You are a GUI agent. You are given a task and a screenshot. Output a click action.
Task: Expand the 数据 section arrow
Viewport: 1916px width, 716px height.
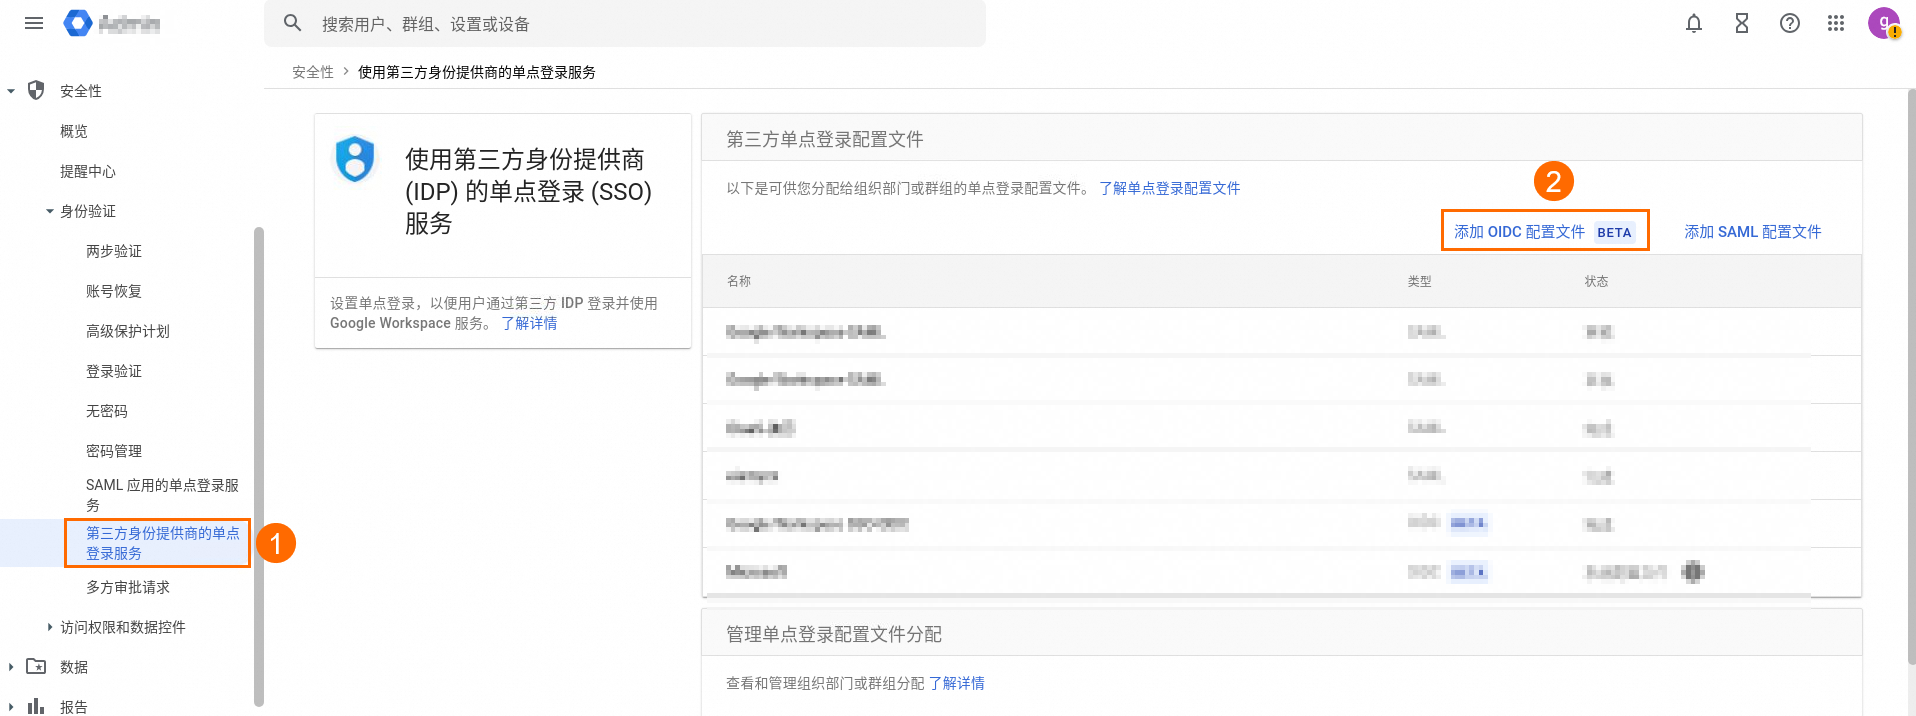tap(11, 667)
